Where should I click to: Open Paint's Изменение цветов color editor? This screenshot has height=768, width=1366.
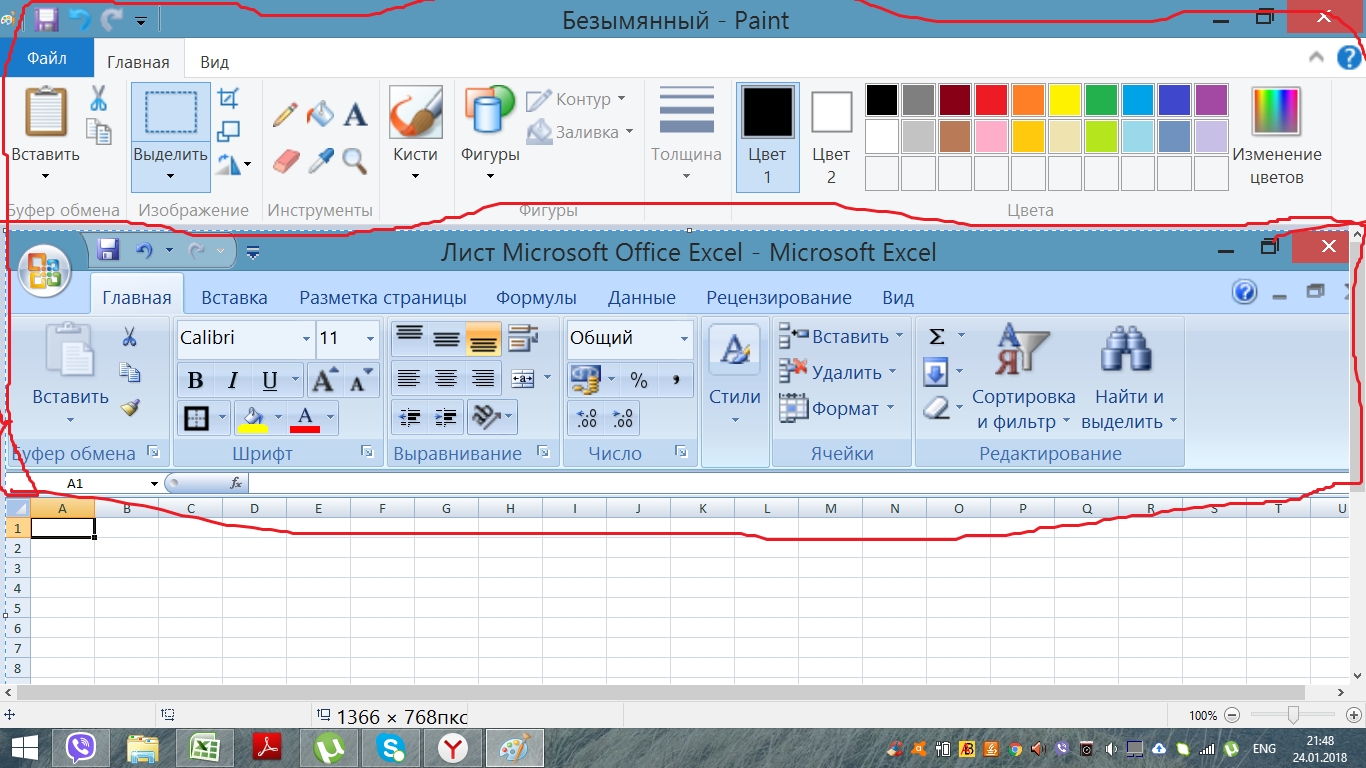coord(1277,137)
